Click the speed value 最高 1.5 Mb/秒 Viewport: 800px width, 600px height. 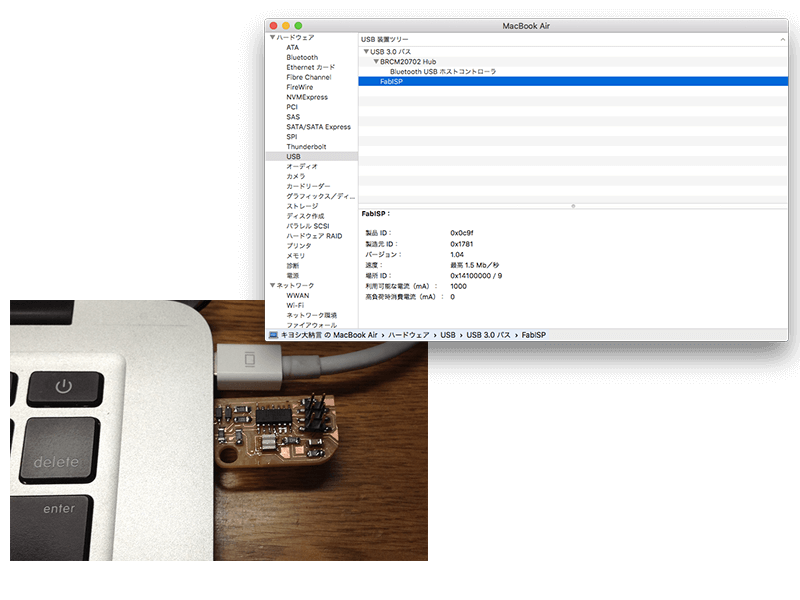(x=474, y=265)
